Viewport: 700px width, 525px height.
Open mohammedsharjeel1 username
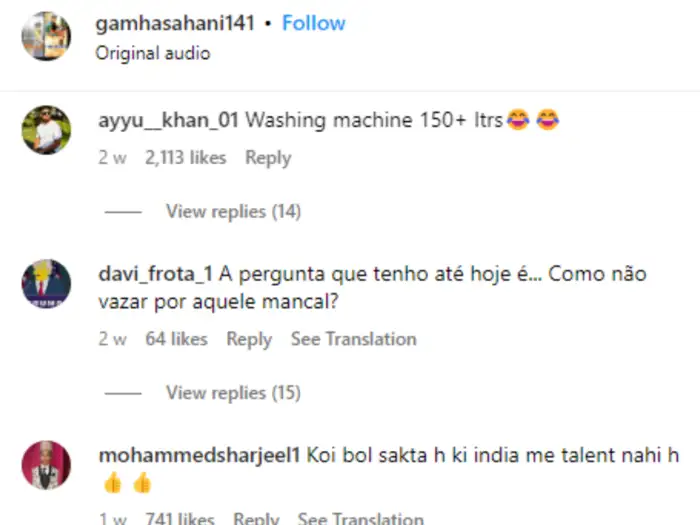click(x=199, y=455)
